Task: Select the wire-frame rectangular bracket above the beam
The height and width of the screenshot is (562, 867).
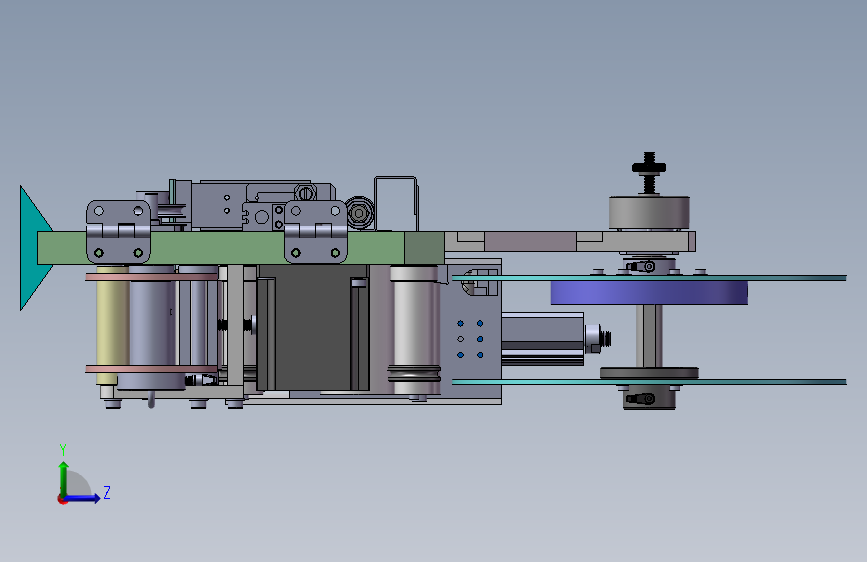Action: point(396,203)
